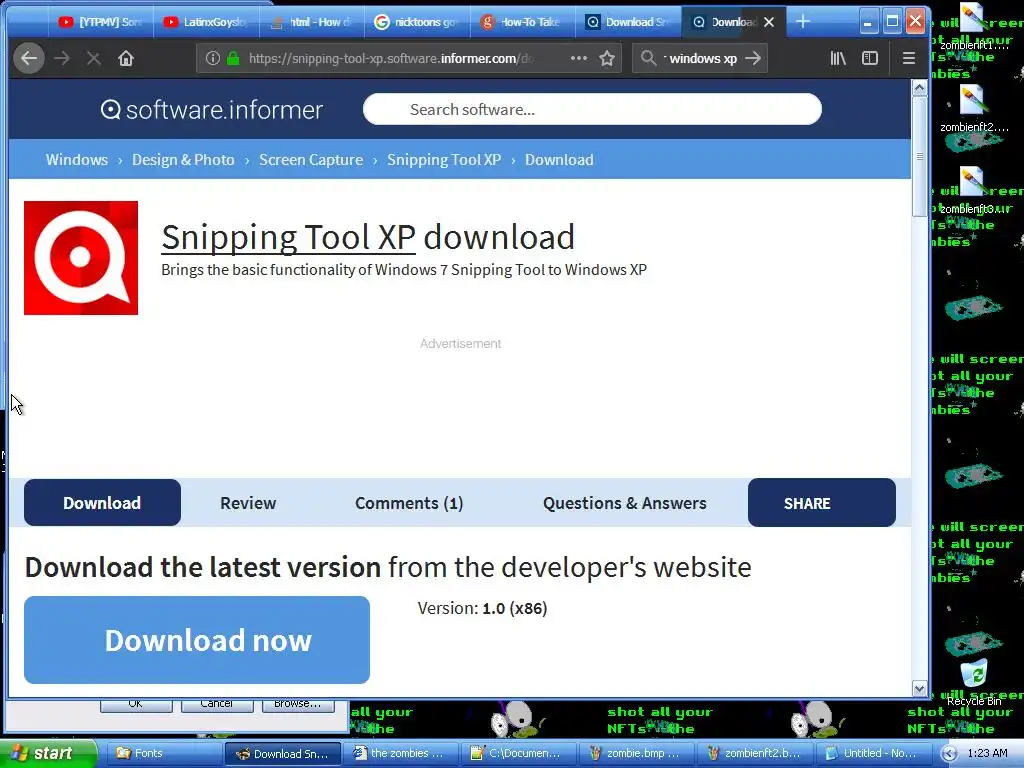Click the software.informer logo
Screen dimensions: 1024x768
[212, 110]
